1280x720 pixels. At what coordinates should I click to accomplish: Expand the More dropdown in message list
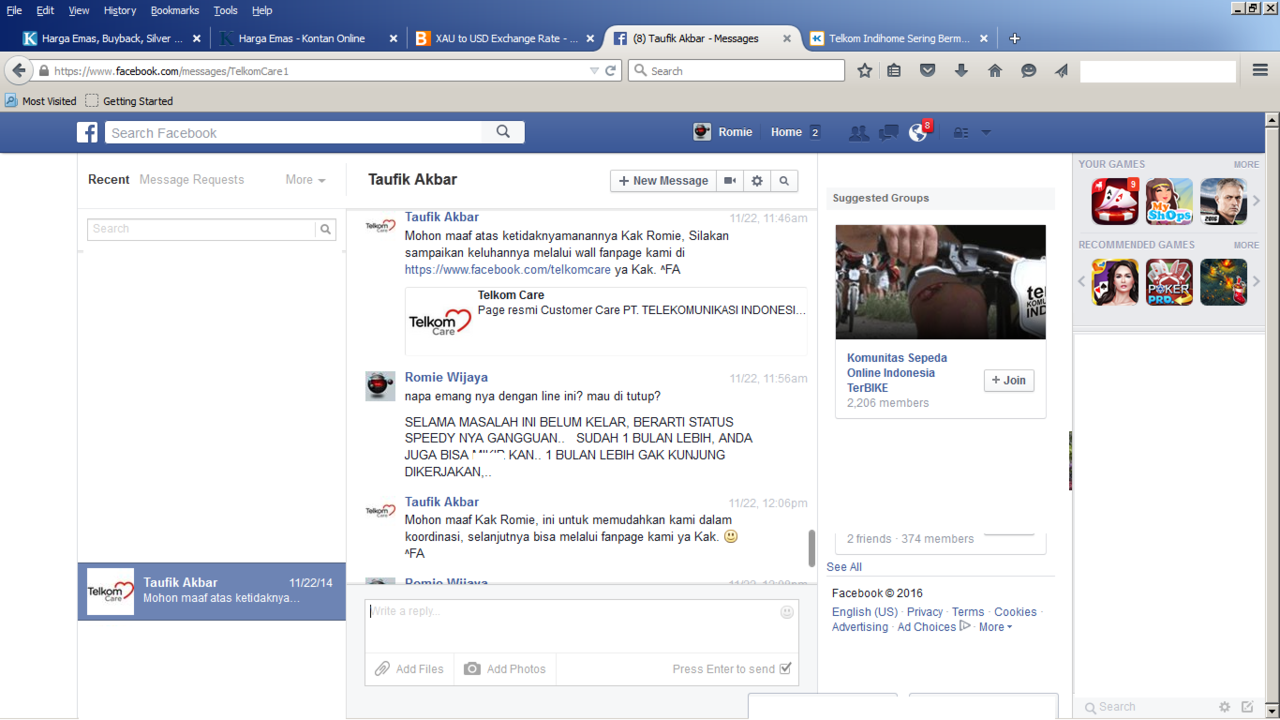click(x=305, y=180)
